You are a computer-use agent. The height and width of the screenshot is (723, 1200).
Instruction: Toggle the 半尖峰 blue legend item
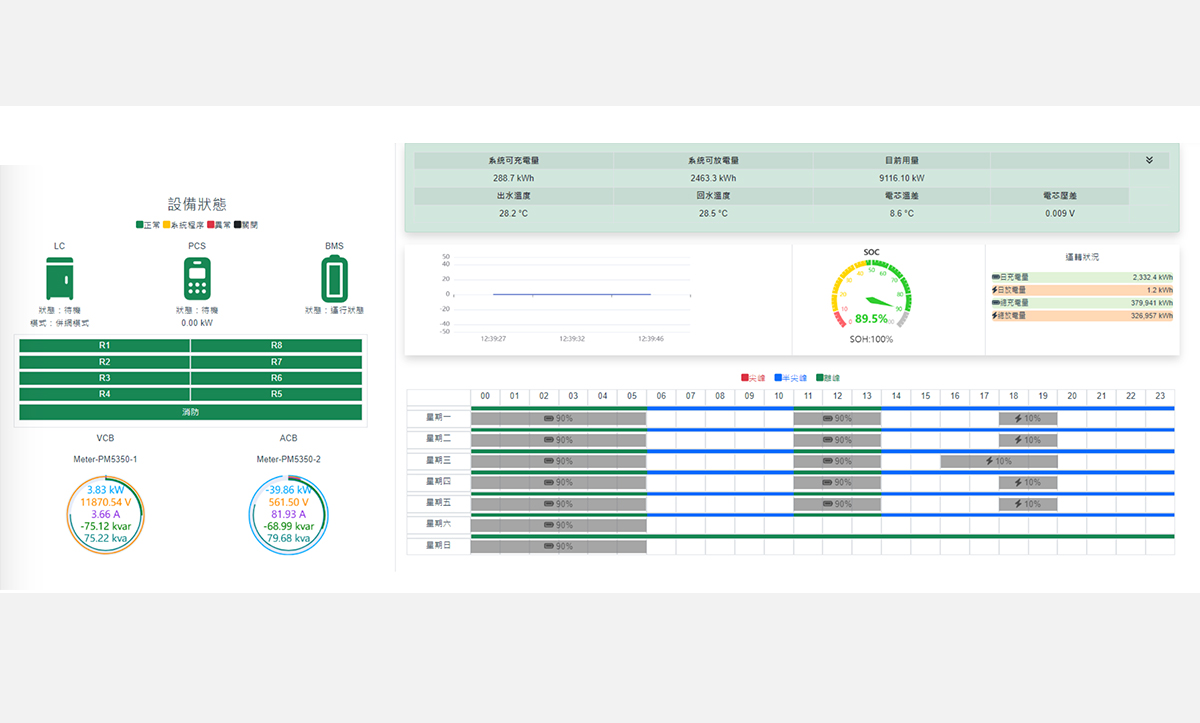click(x=790, y=378)
